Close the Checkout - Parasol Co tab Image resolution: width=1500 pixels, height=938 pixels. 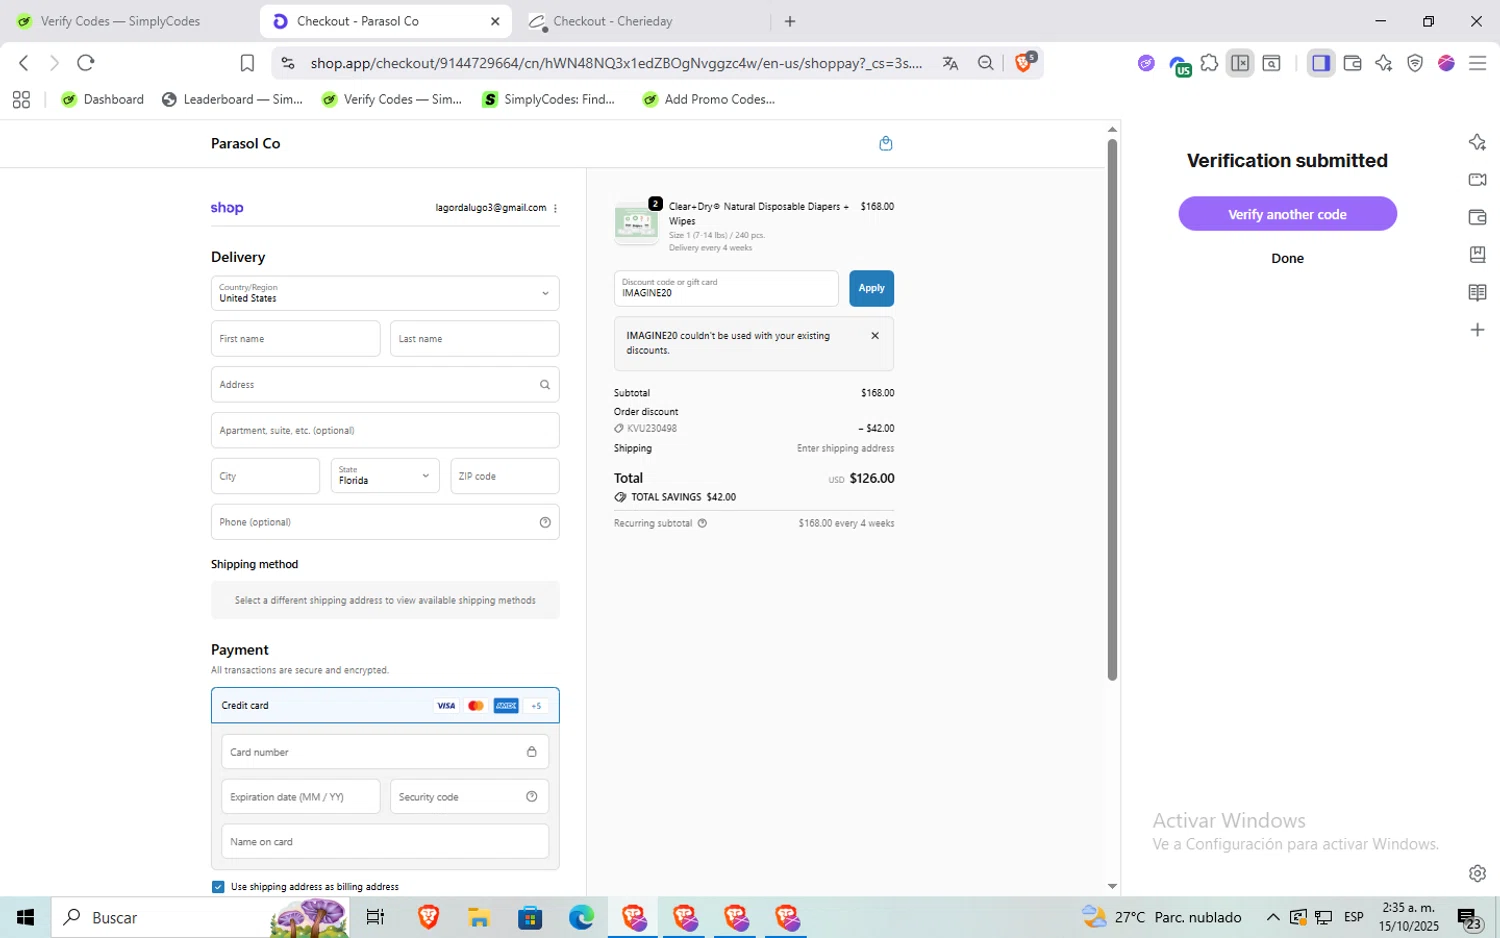tap(495, 21)
